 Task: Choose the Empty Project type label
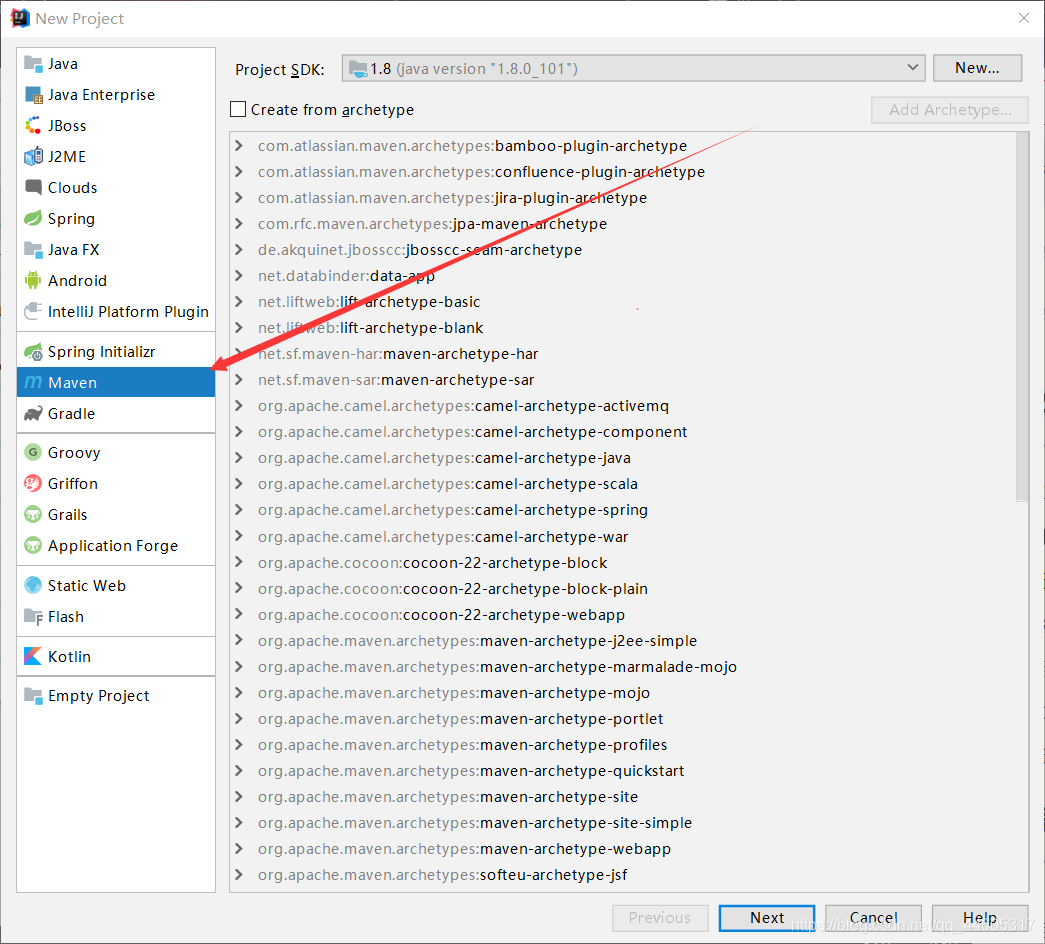click(99, 696)
